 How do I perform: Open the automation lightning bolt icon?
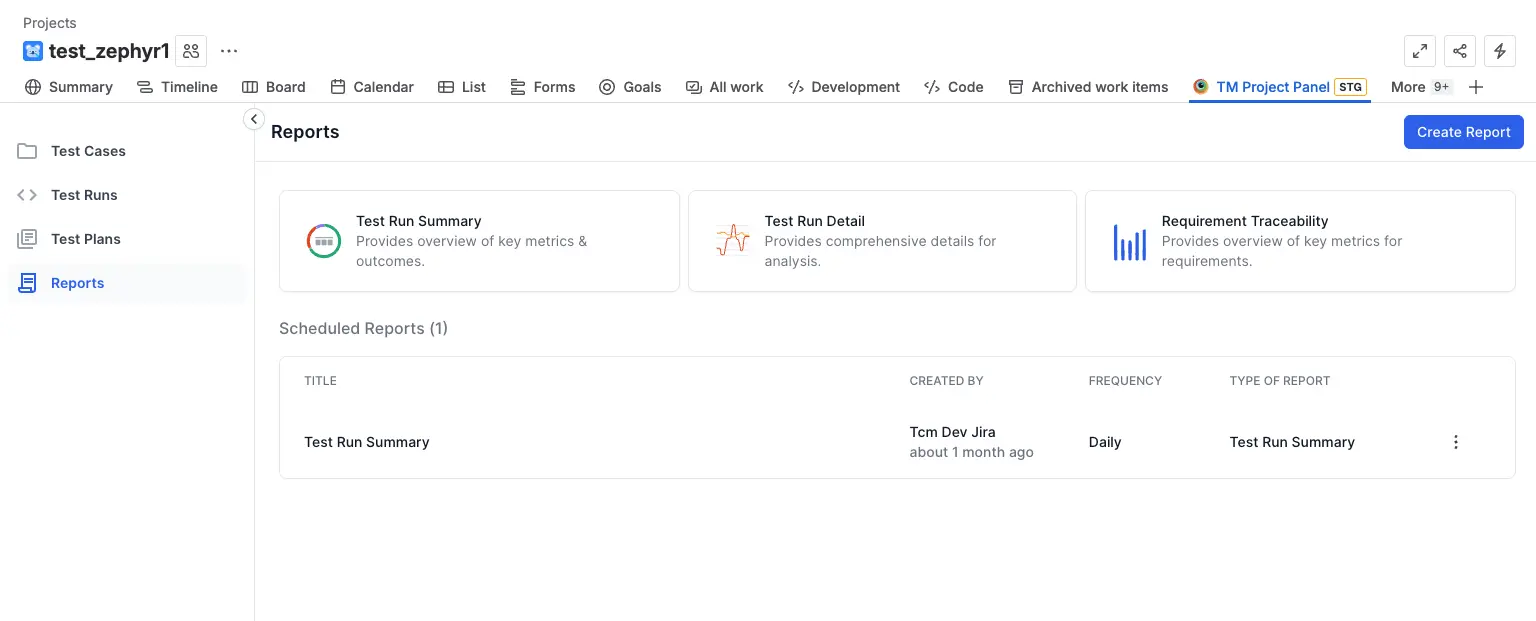[1499, 51]
